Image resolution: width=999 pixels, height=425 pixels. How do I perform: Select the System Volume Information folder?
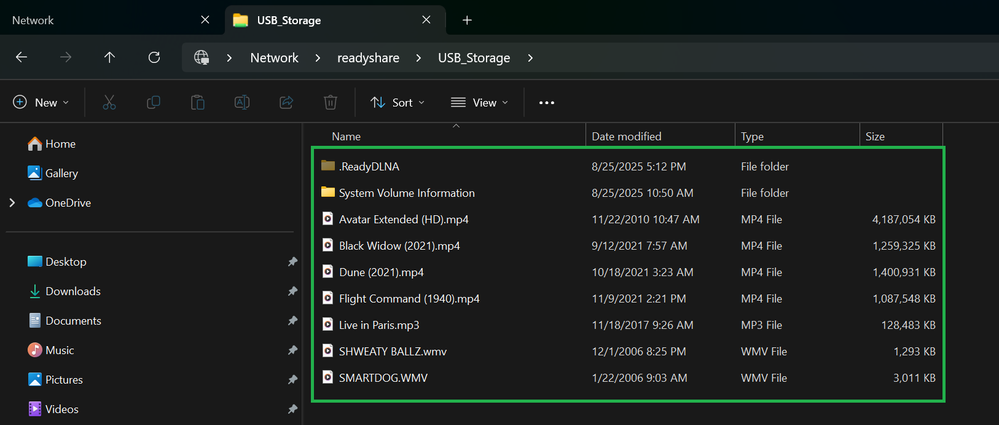(x=628, y=192)
